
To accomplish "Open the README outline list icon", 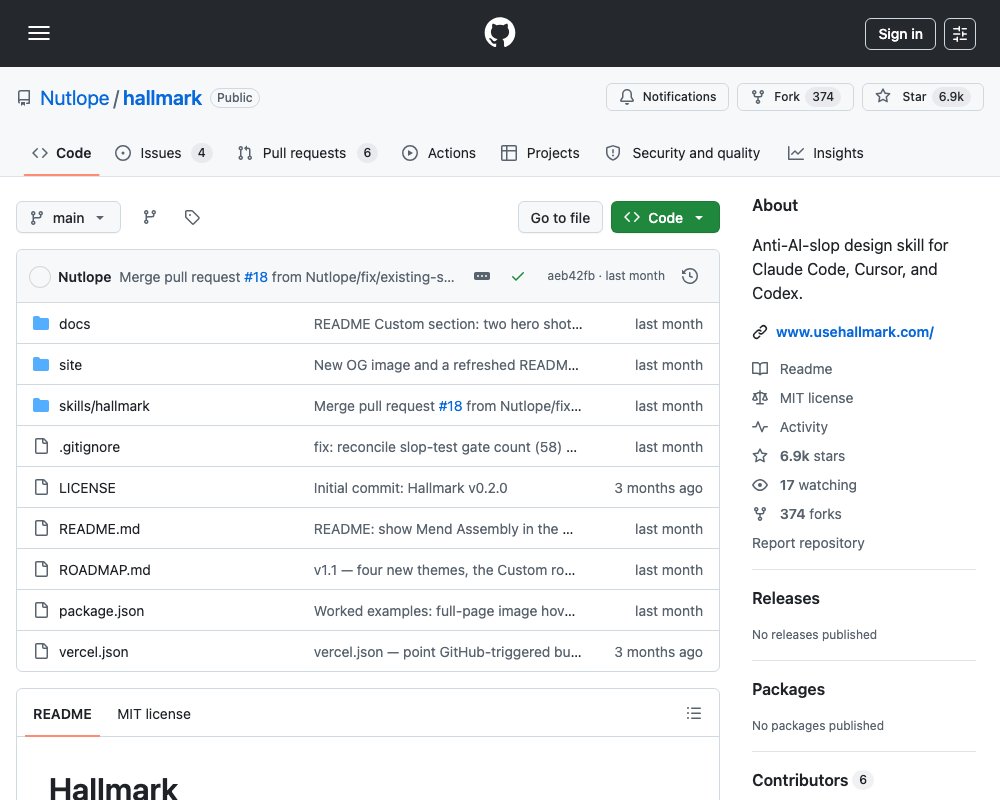I will pos(694,713).
